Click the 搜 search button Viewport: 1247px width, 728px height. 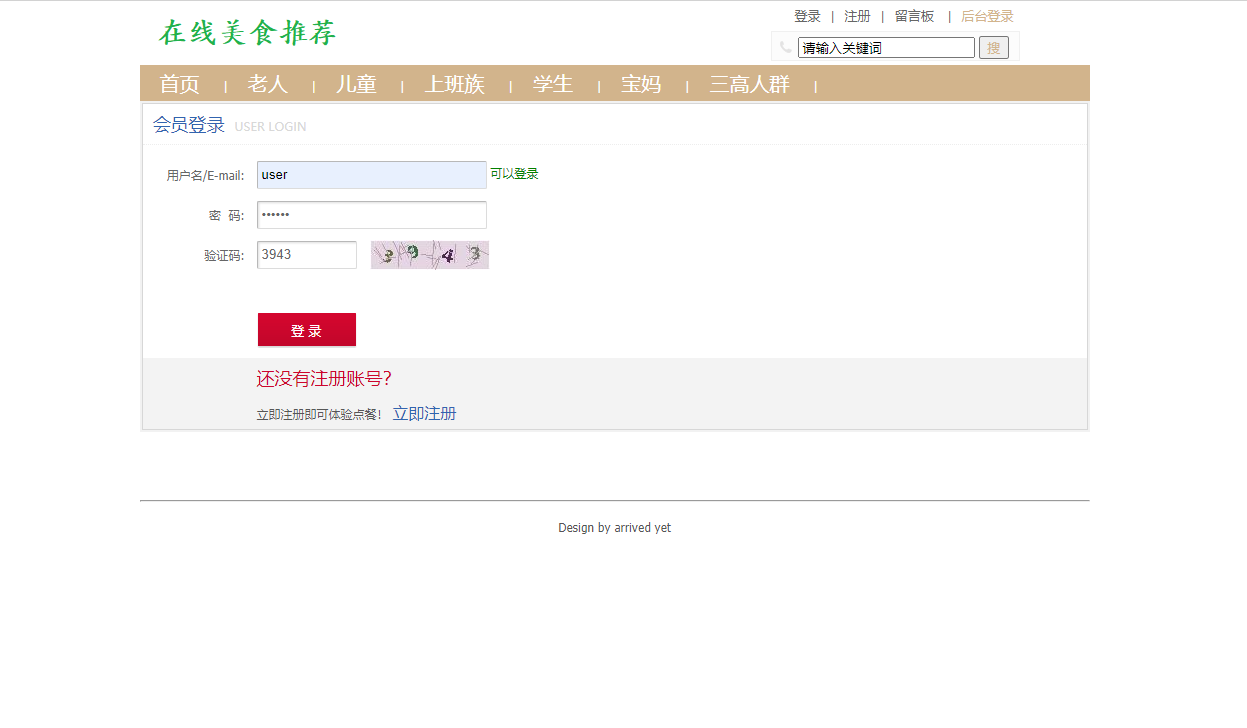pyautogui.click(x=993, y=47)
